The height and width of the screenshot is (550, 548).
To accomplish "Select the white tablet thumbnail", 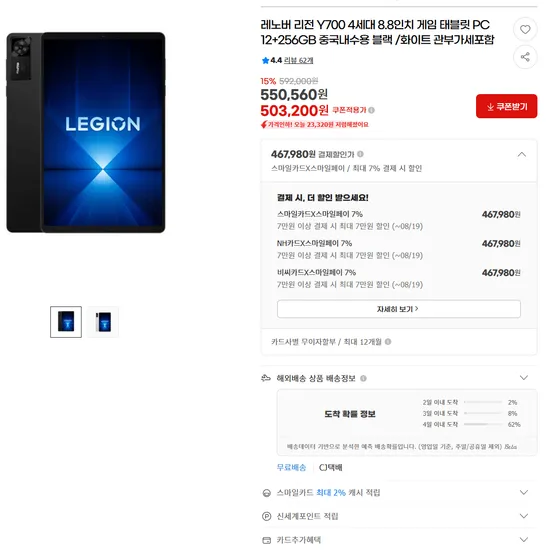I will [103, 322].
